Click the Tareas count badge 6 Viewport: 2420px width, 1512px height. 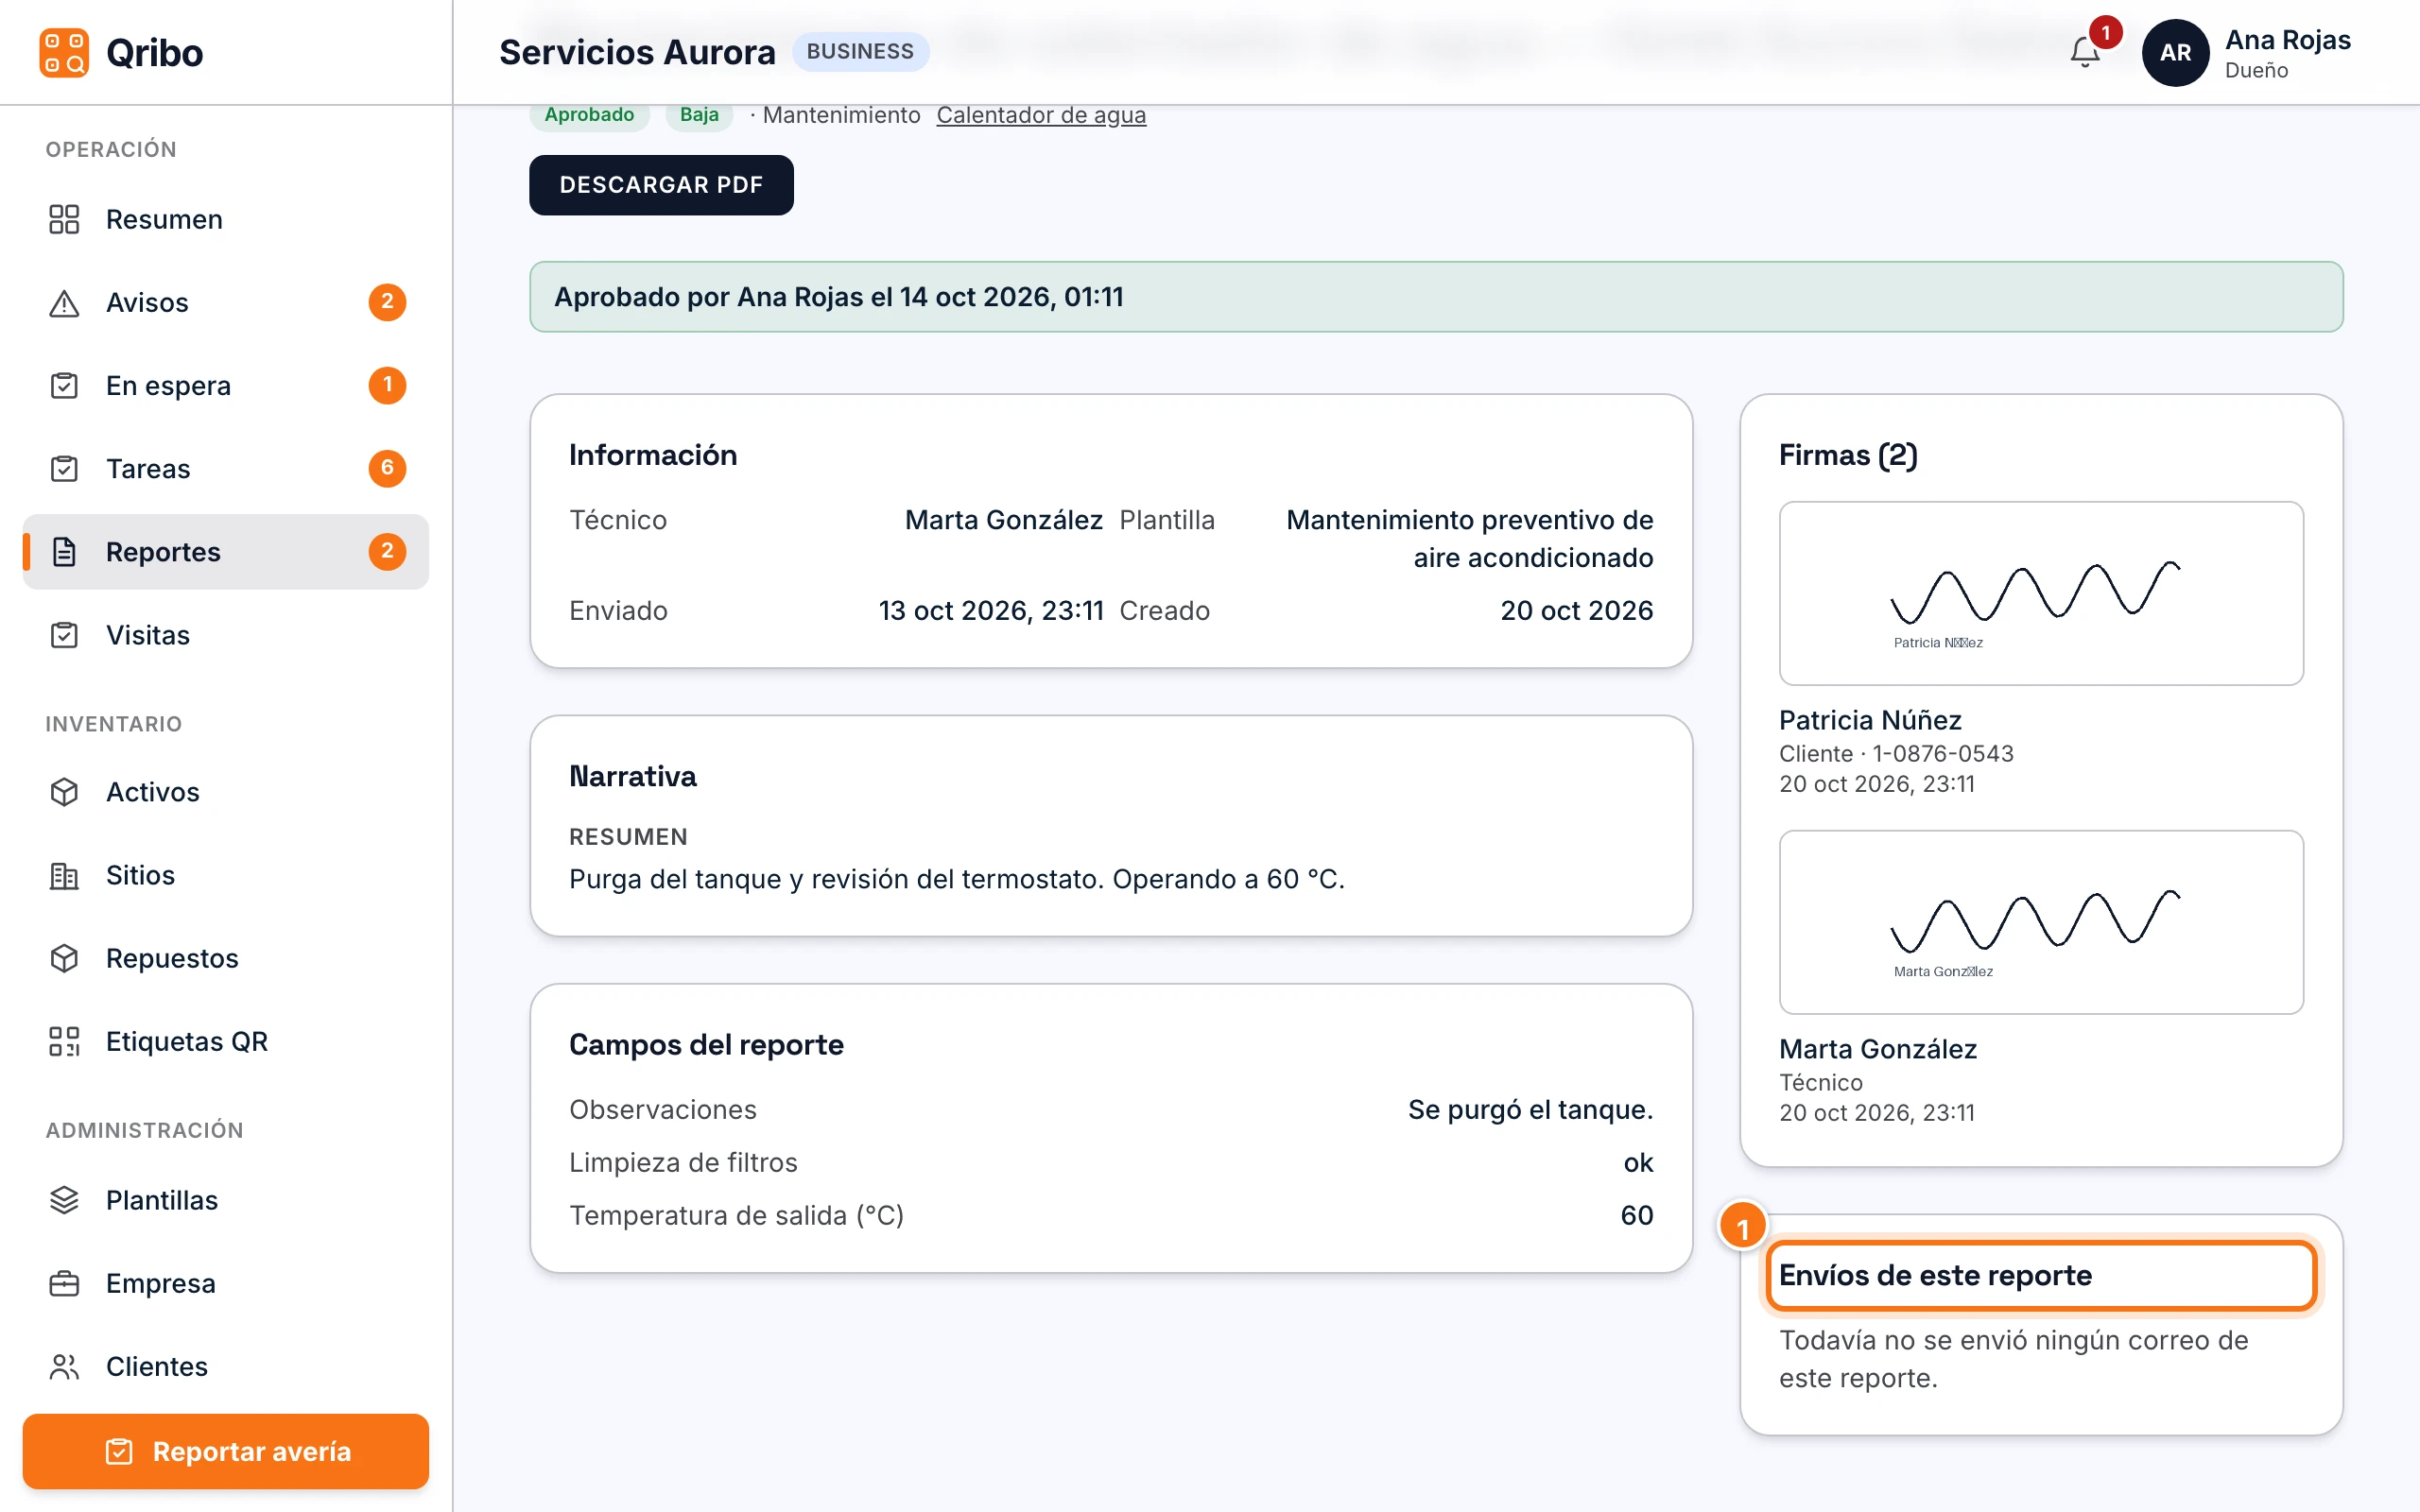click(x=387, y=468)
